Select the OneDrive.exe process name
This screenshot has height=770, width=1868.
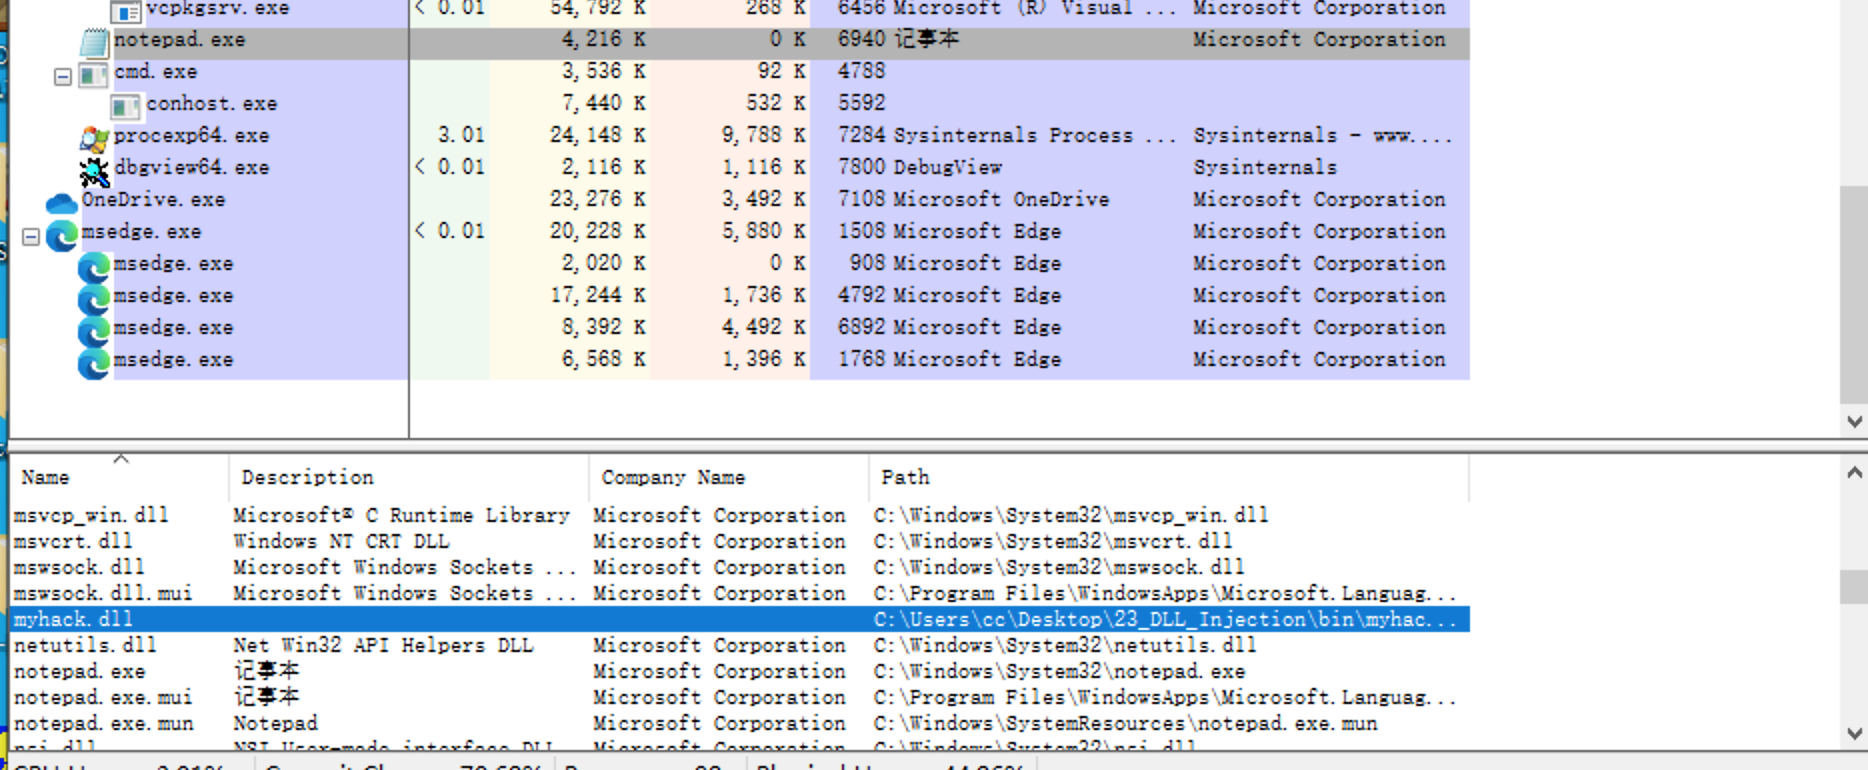[x=153, y=200]
